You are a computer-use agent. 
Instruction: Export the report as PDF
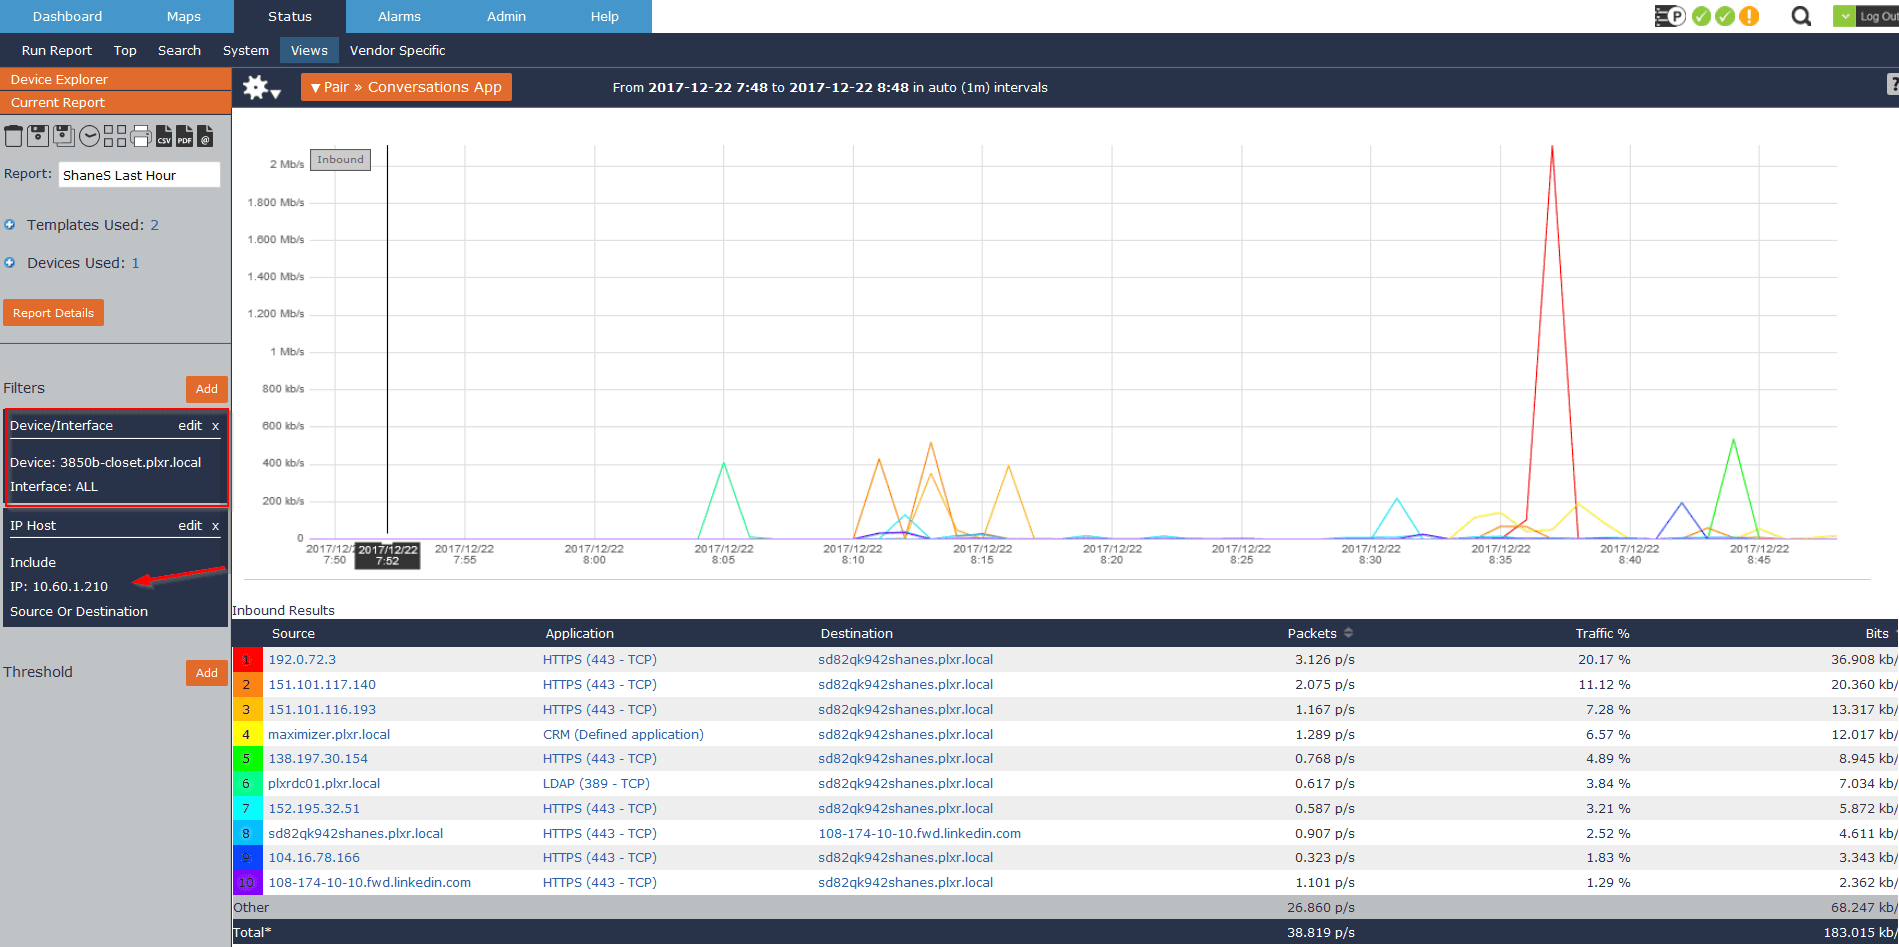185,136
